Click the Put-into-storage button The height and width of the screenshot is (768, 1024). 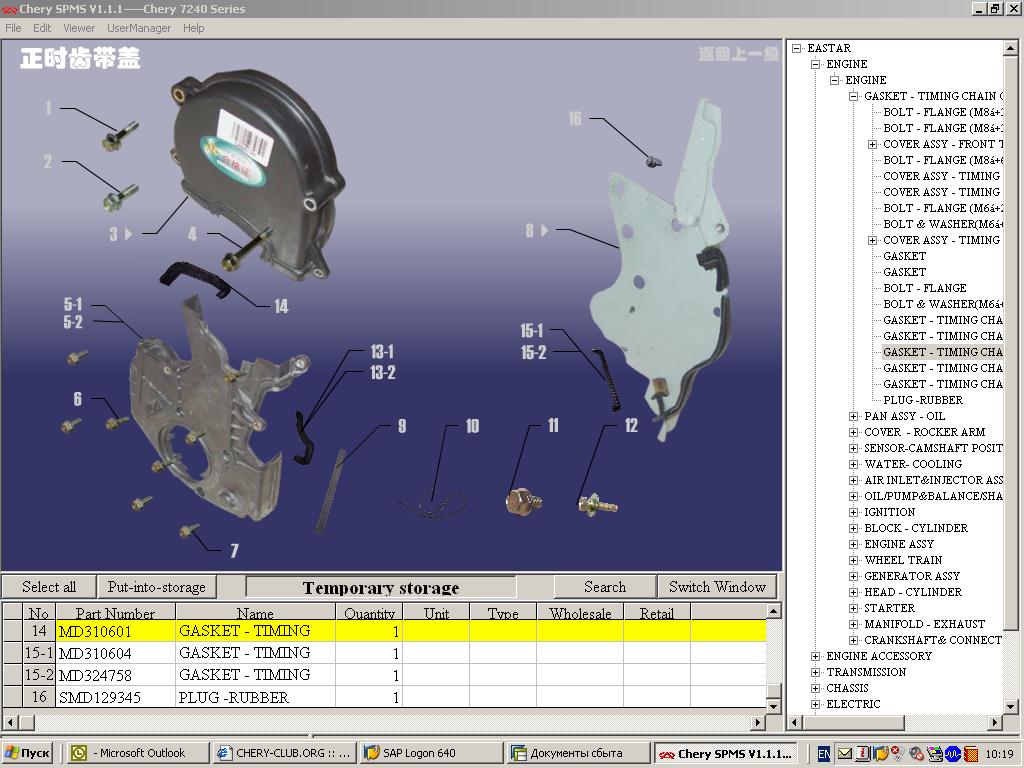click(157, 586)
